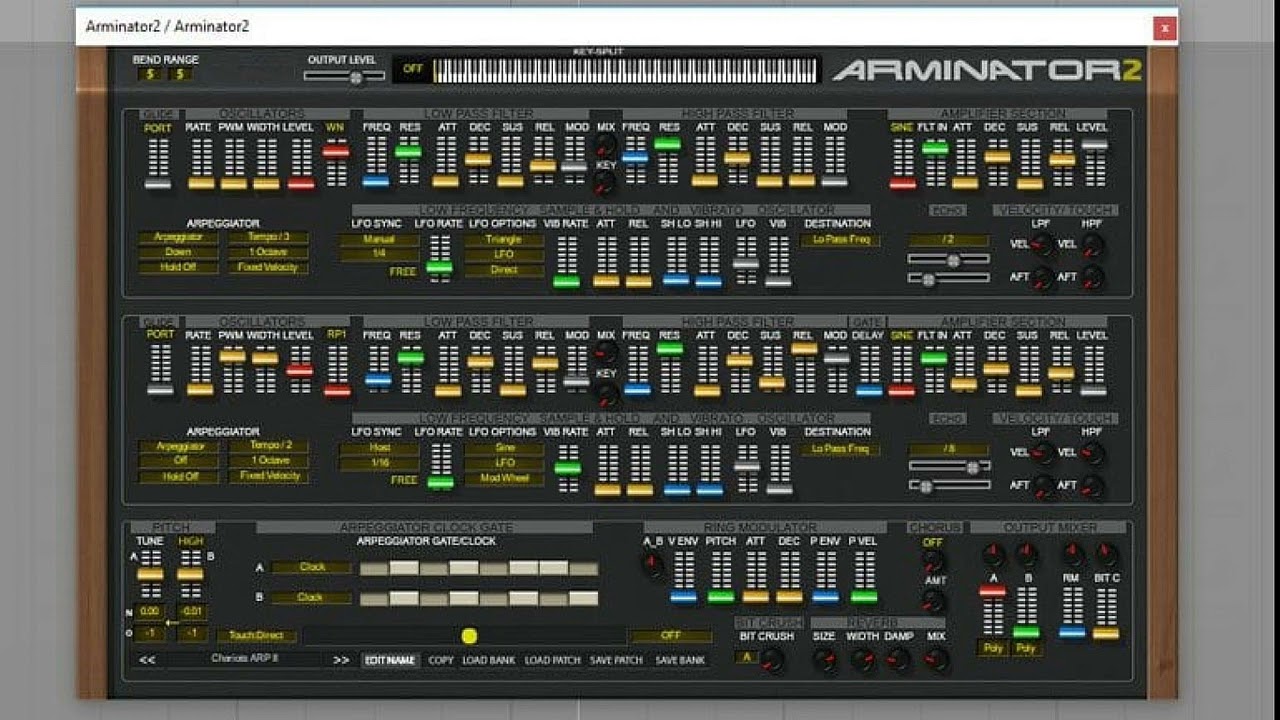Image resolution: width=1280 pixels, height=720 pixels.
Task: Go to next patch with >> arrow
Action: pyautogui.click(x=341, y=660)
